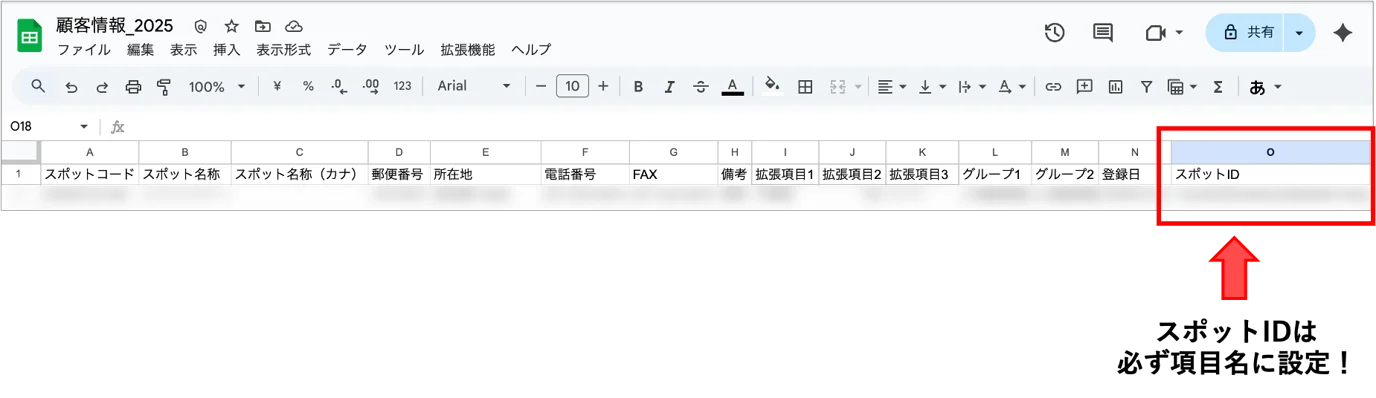
Task: Open version history clock icon
Action: (1054, 33)
